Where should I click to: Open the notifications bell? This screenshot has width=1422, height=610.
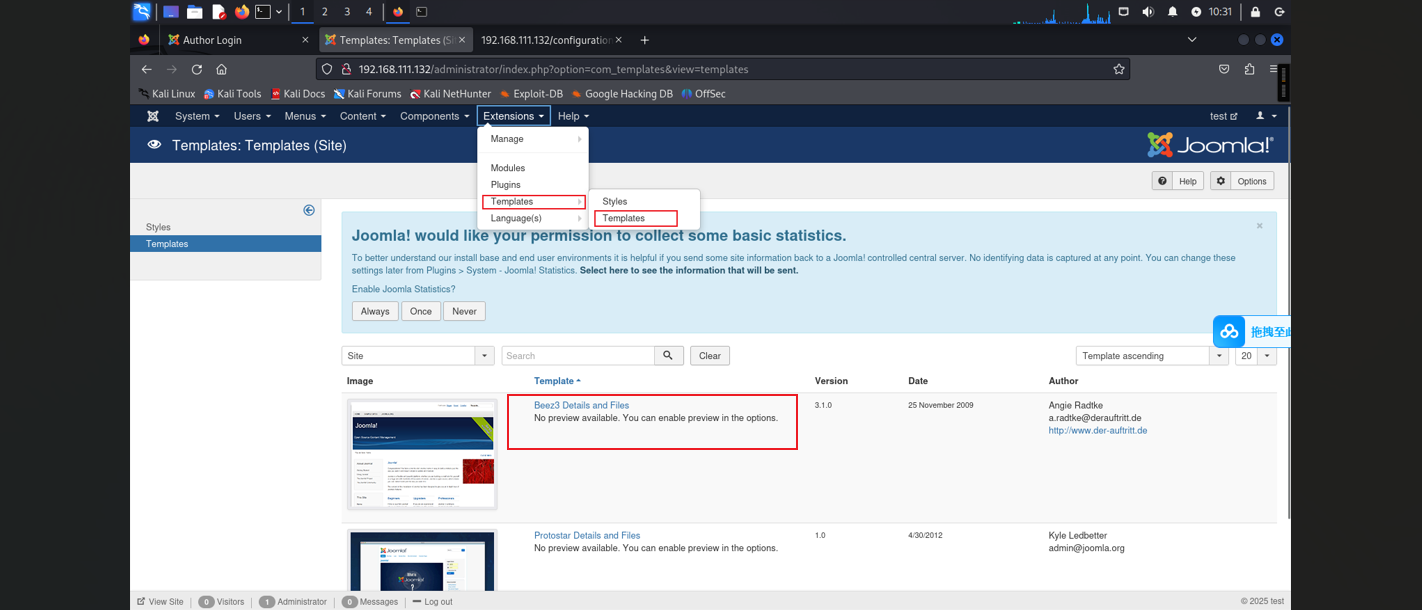(1172, 12)
